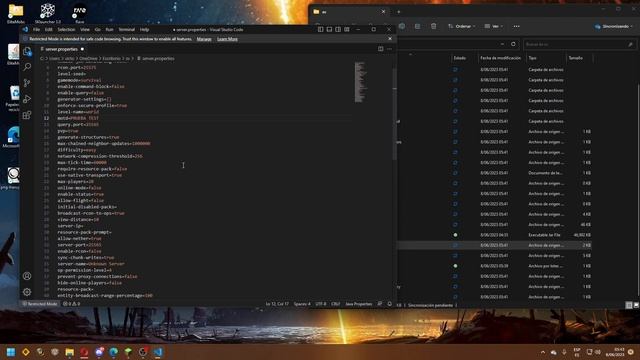The width and height of the screenshot is (640, 360).
Task: Open a new tab in File Explorer
Action: click(399, 12)
